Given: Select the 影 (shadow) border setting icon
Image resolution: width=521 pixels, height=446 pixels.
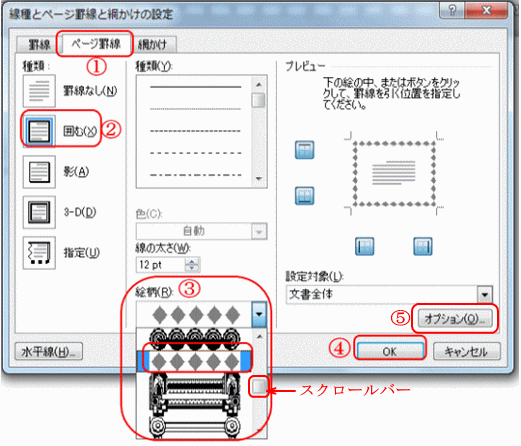Looking at the screenshot, I should [39, 172].
